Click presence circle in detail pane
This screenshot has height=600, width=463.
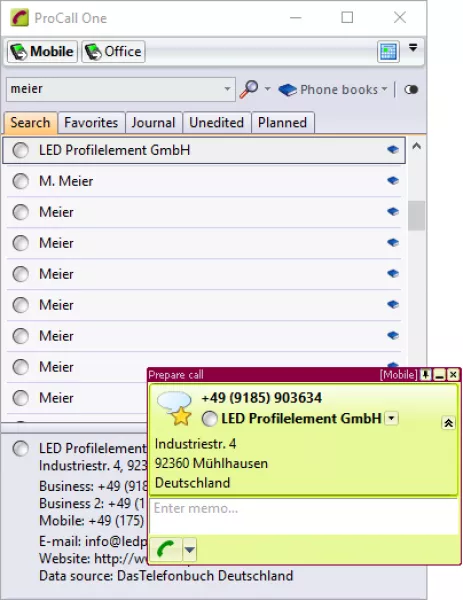21,448
